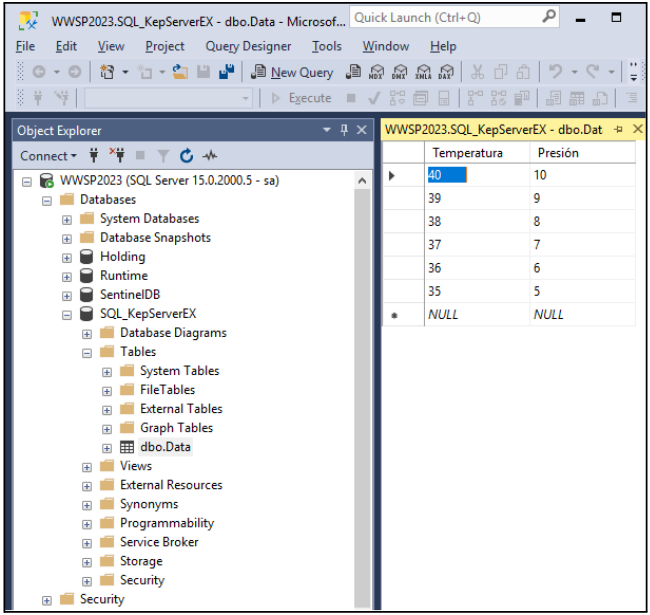Select the Programmability folder

pyautogui.click(x=167, y=523)
